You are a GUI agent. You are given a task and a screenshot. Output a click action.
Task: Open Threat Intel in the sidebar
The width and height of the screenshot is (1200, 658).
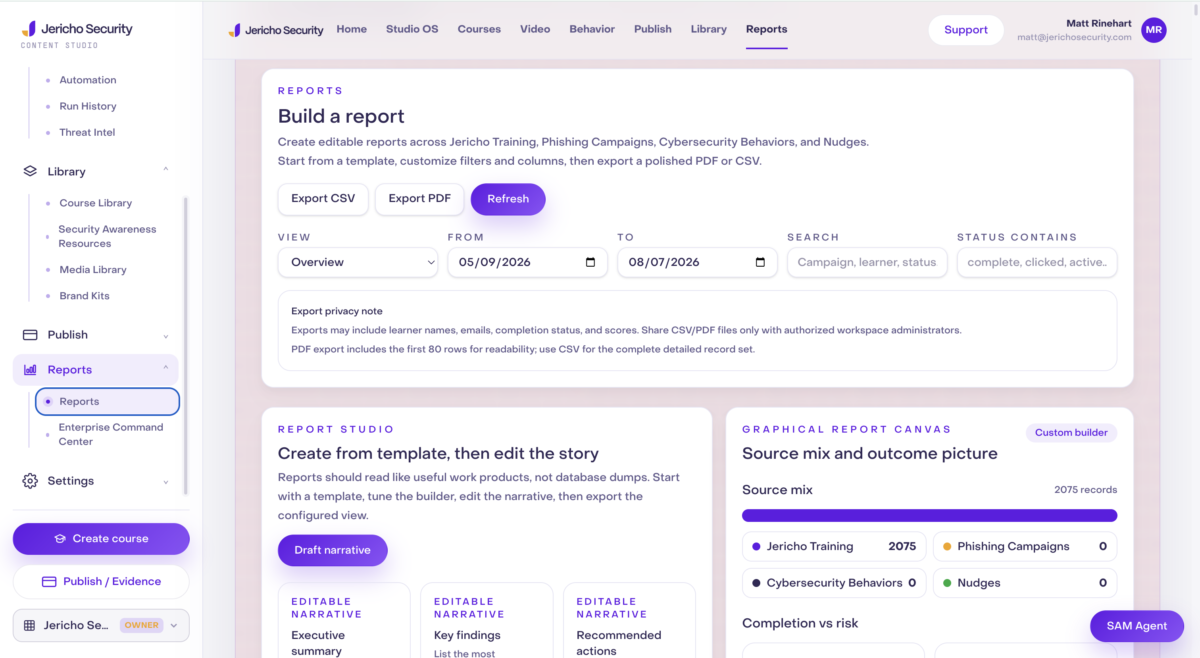pos(87,132)
